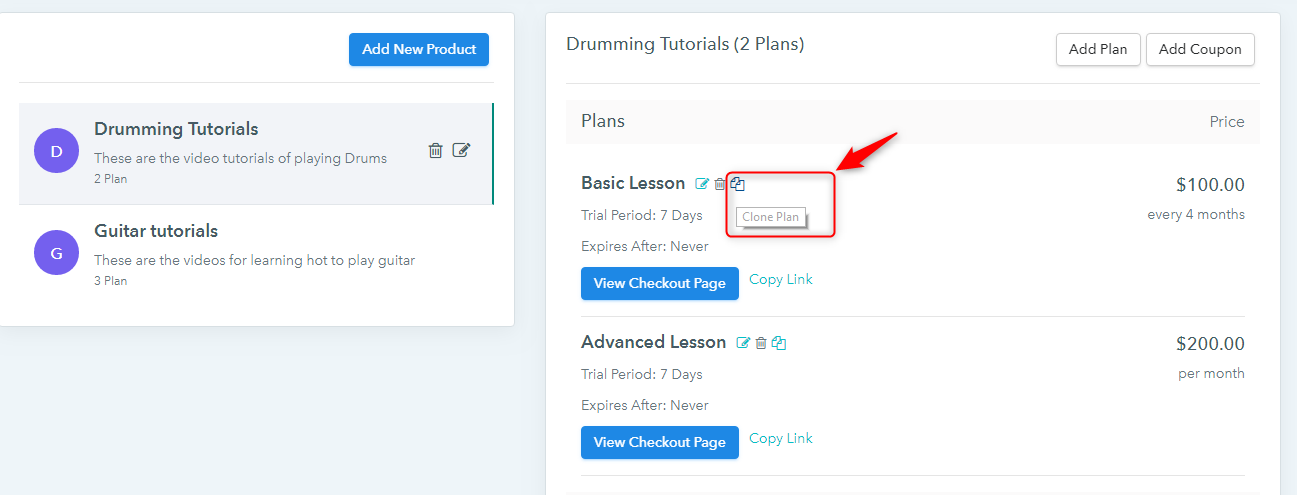Copy Link for Basic Lesson plan
This screenshot has height=495, width=1297.
tap(781, 280)
